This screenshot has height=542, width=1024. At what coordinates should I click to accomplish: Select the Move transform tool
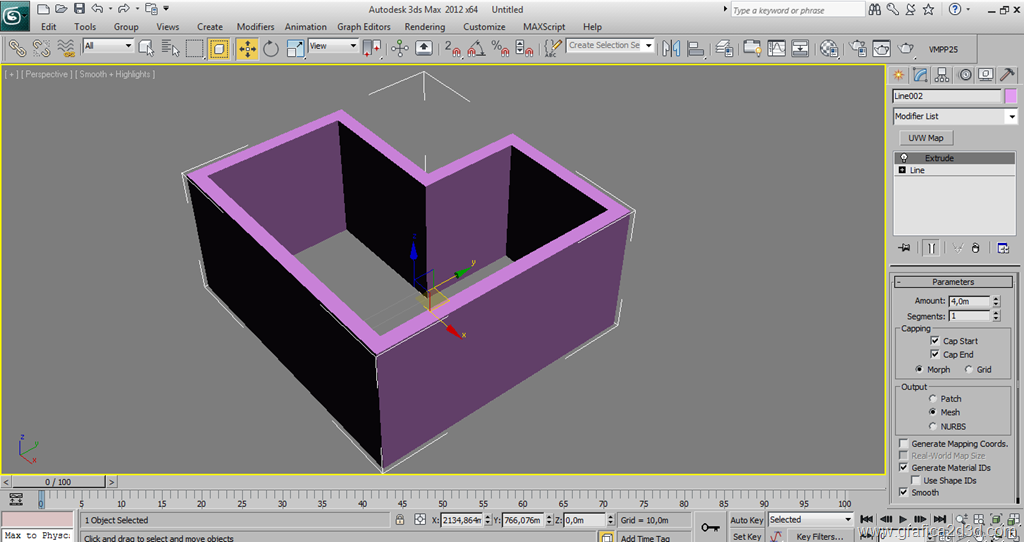tap(246, 48)
